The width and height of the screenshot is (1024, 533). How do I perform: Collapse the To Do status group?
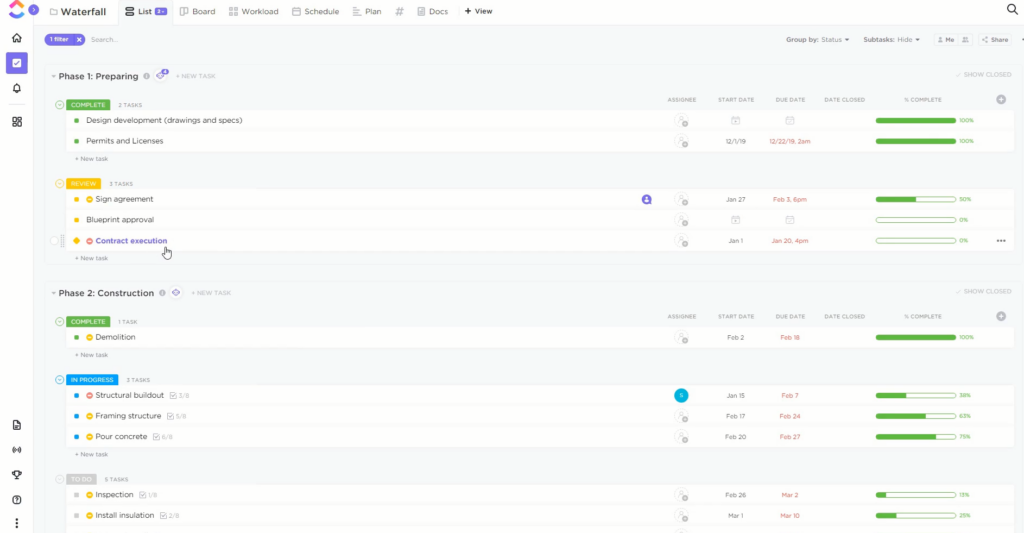[x=59, y=479]
